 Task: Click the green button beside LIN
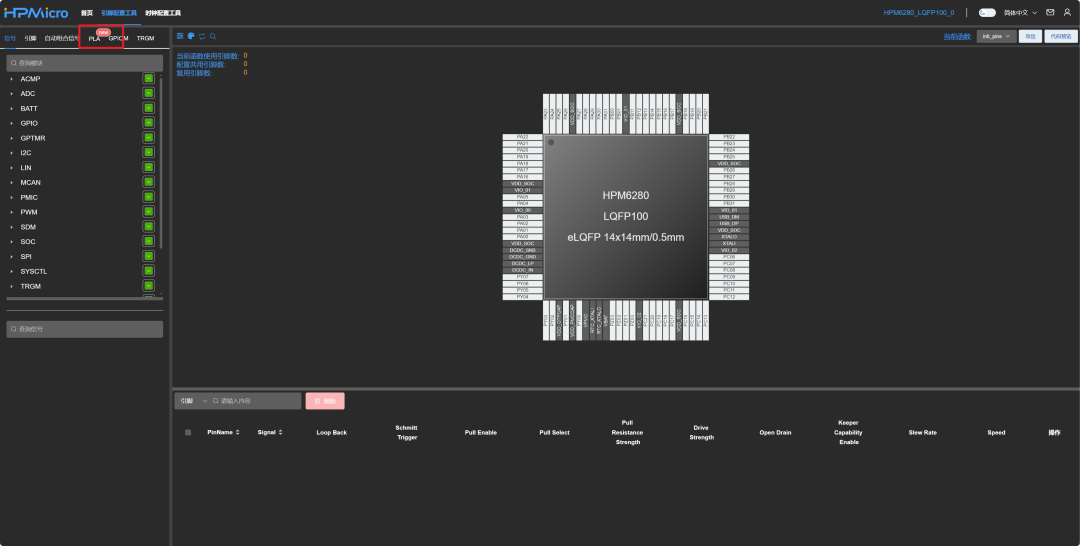click(148, 167)
